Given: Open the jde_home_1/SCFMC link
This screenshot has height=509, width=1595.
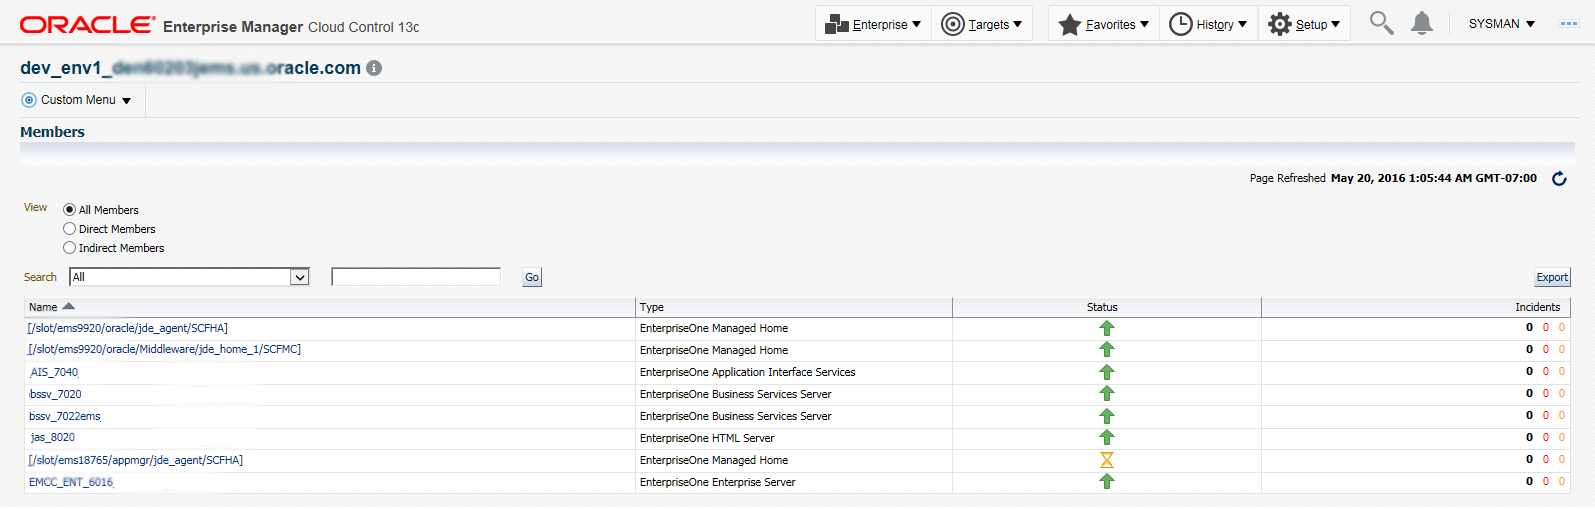Looking at the screenshot, I should (164, 350).
